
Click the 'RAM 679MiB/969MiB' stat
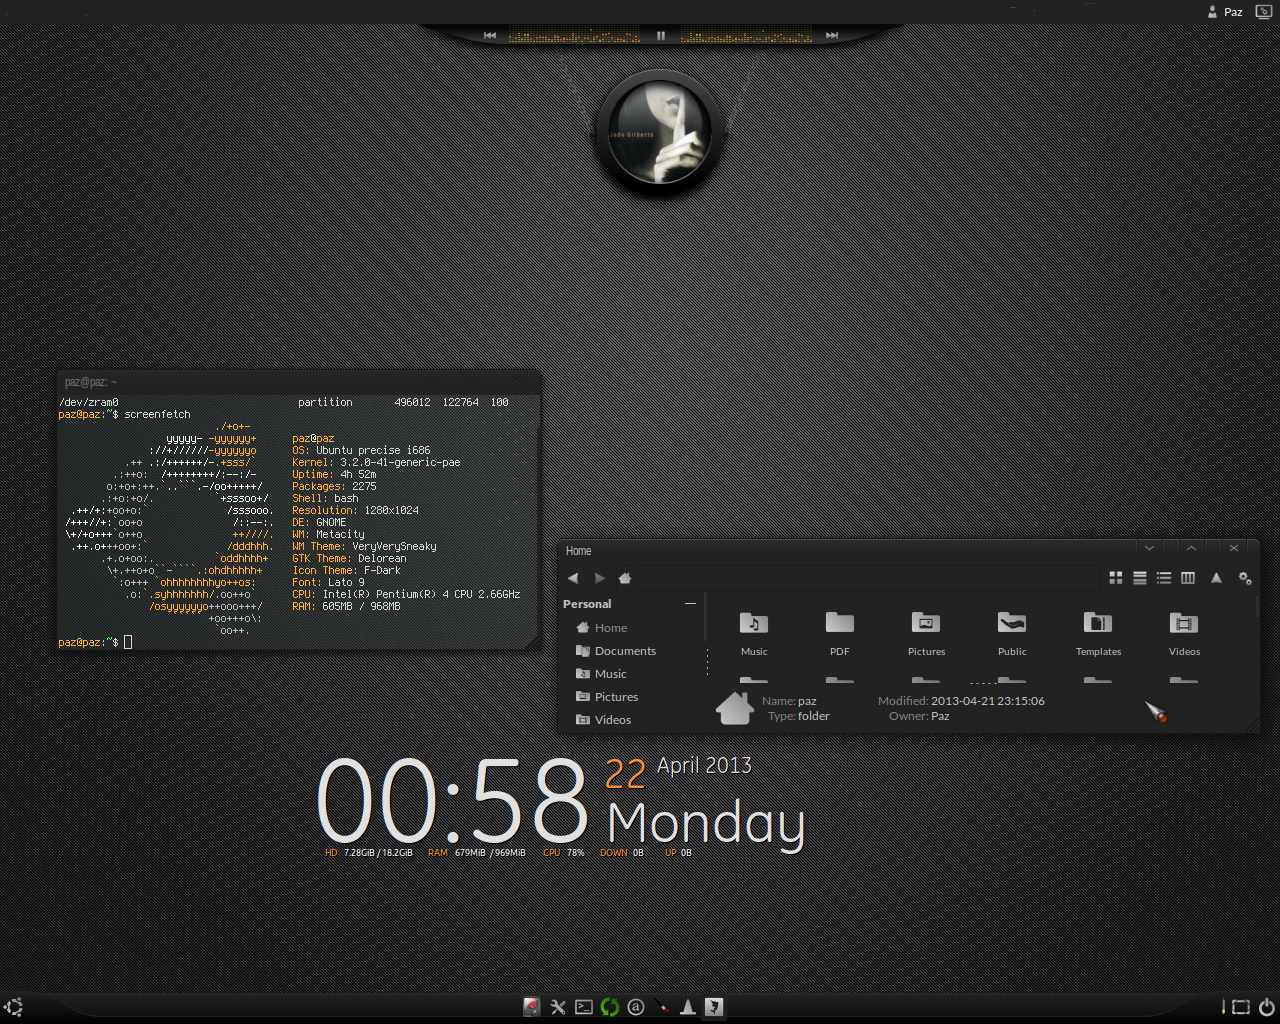pyautogui.click(x=477, y=853)
